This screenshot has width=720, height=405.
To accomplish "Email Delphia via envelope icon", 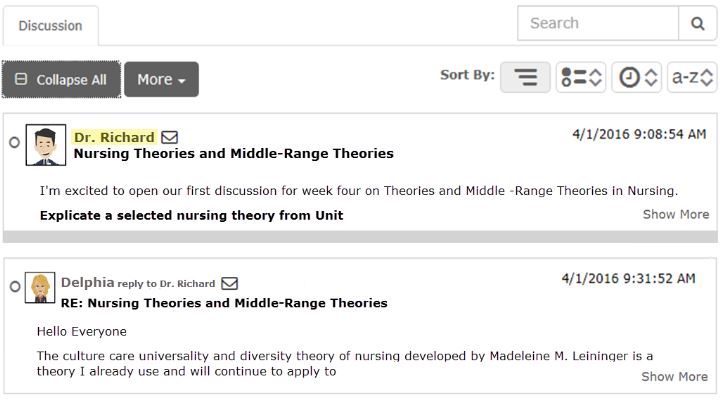I will pyautogui.click(x=230, y=283).
